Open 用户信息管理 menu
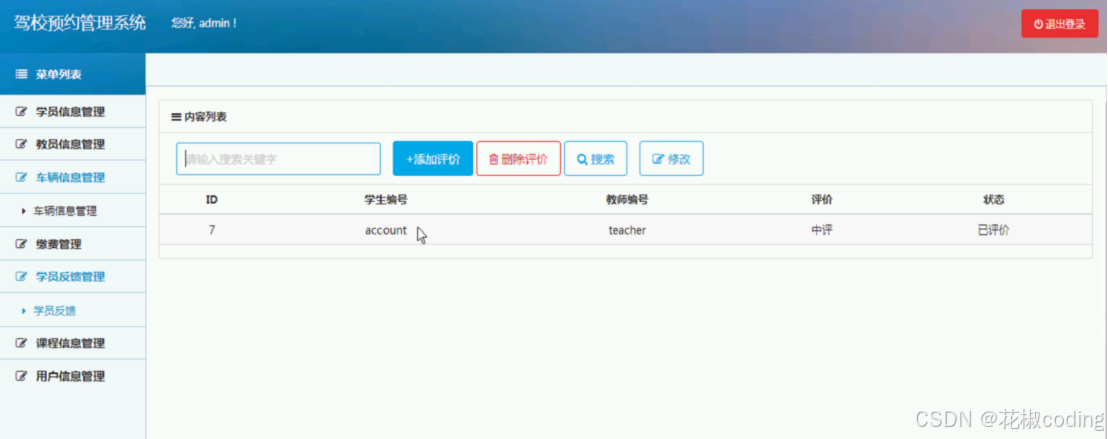1108x439 pixels. 73,376
